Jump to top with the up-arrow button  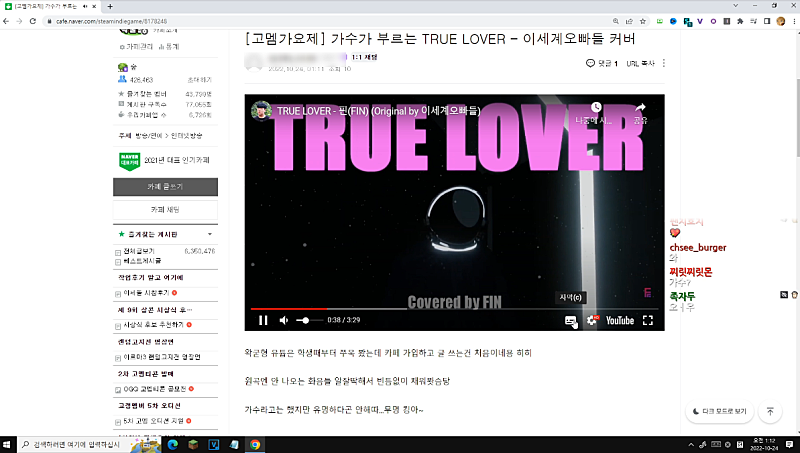pos(770,411)
